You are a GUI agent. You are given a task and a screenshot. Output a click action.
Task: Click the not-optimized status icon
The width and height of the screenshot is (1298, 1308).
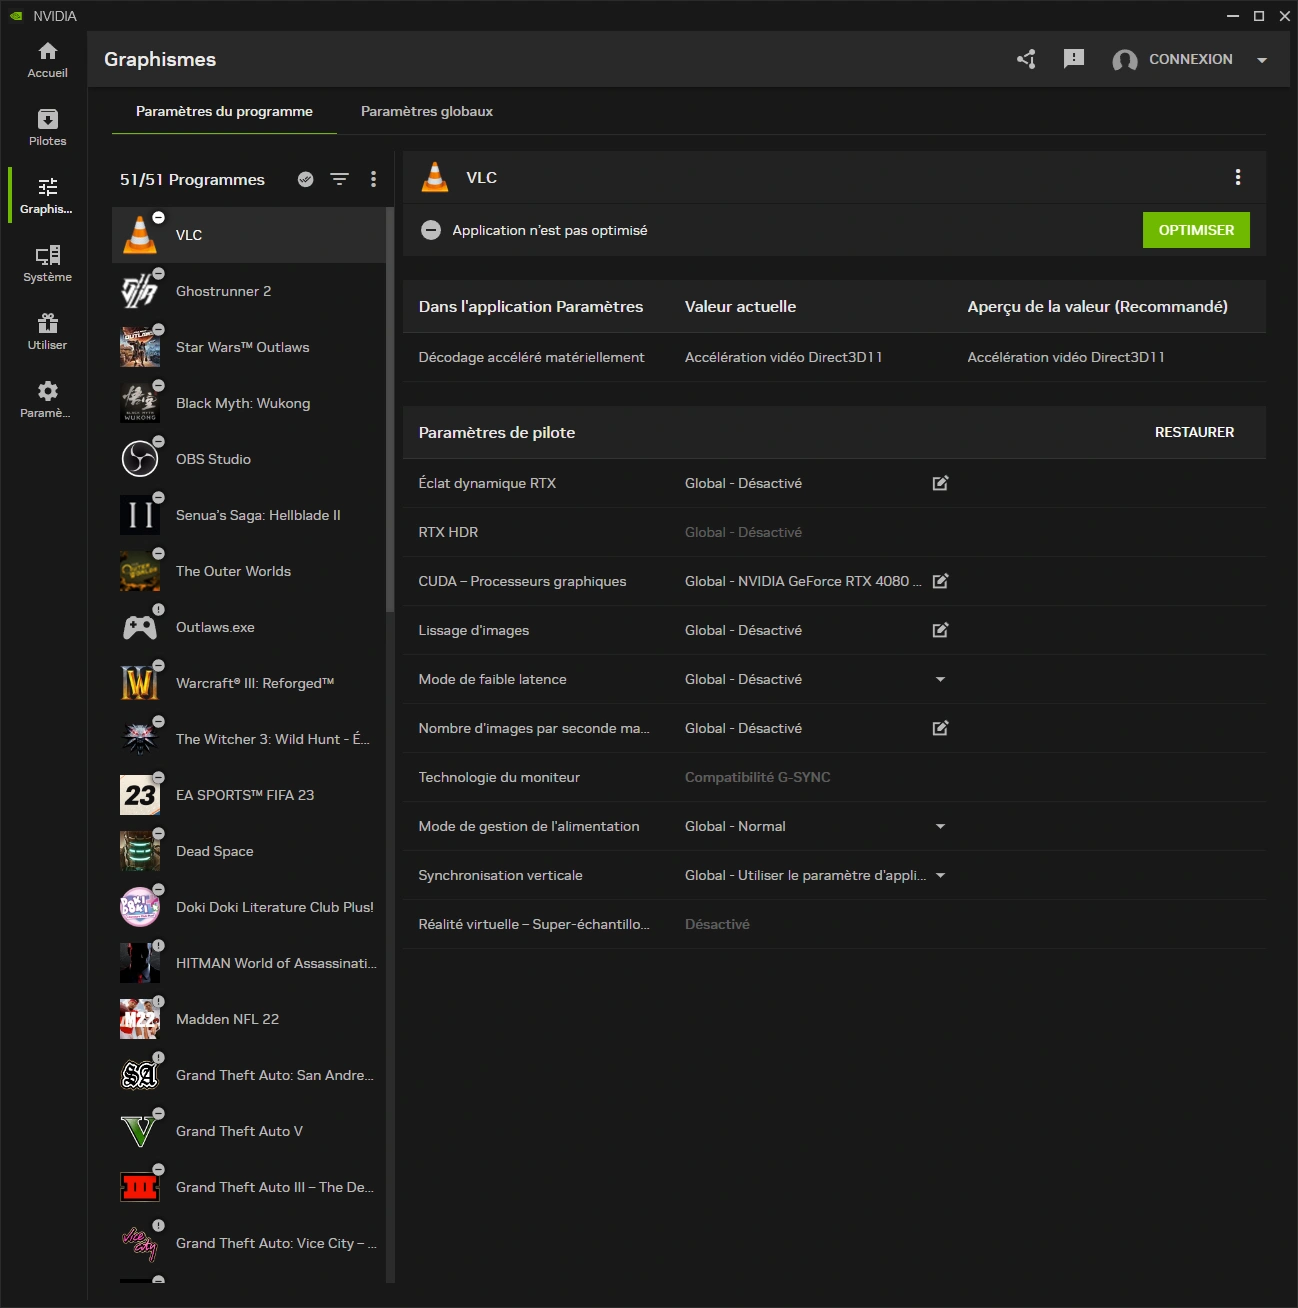pyautogui.click(x=431, y=230)
